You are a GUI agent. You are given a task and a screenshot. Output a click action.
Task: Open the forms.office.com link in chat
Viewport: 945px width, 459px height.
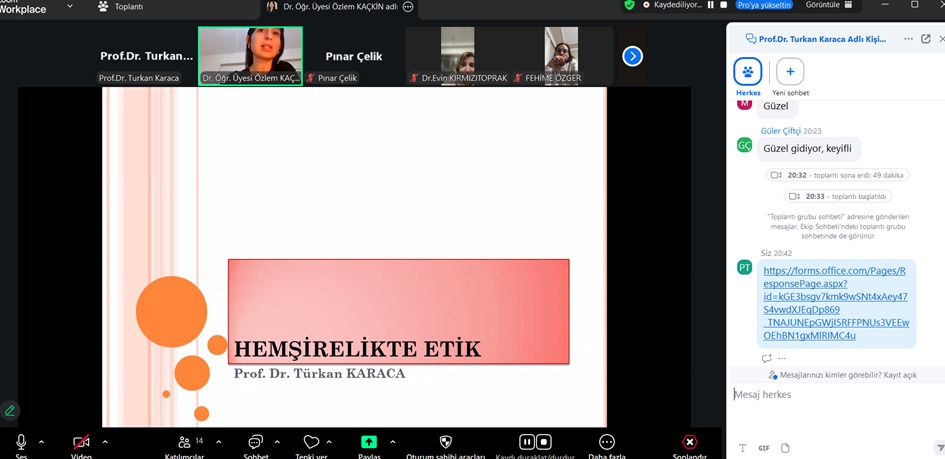tap(835, 303)
